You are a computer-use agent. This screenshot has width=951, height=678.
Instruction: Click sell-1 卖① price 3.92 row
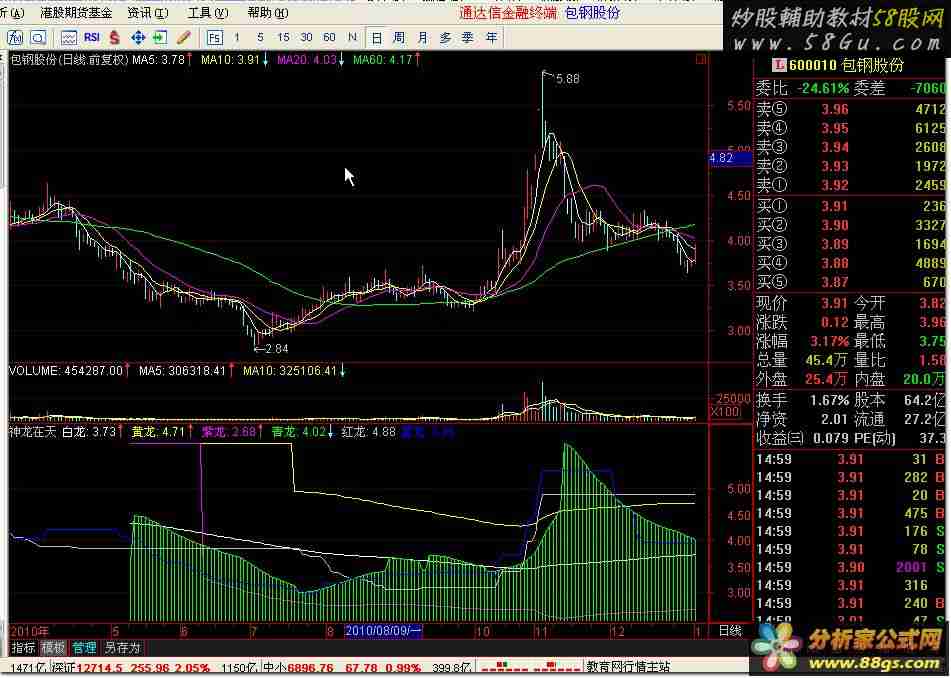(850, 184)
